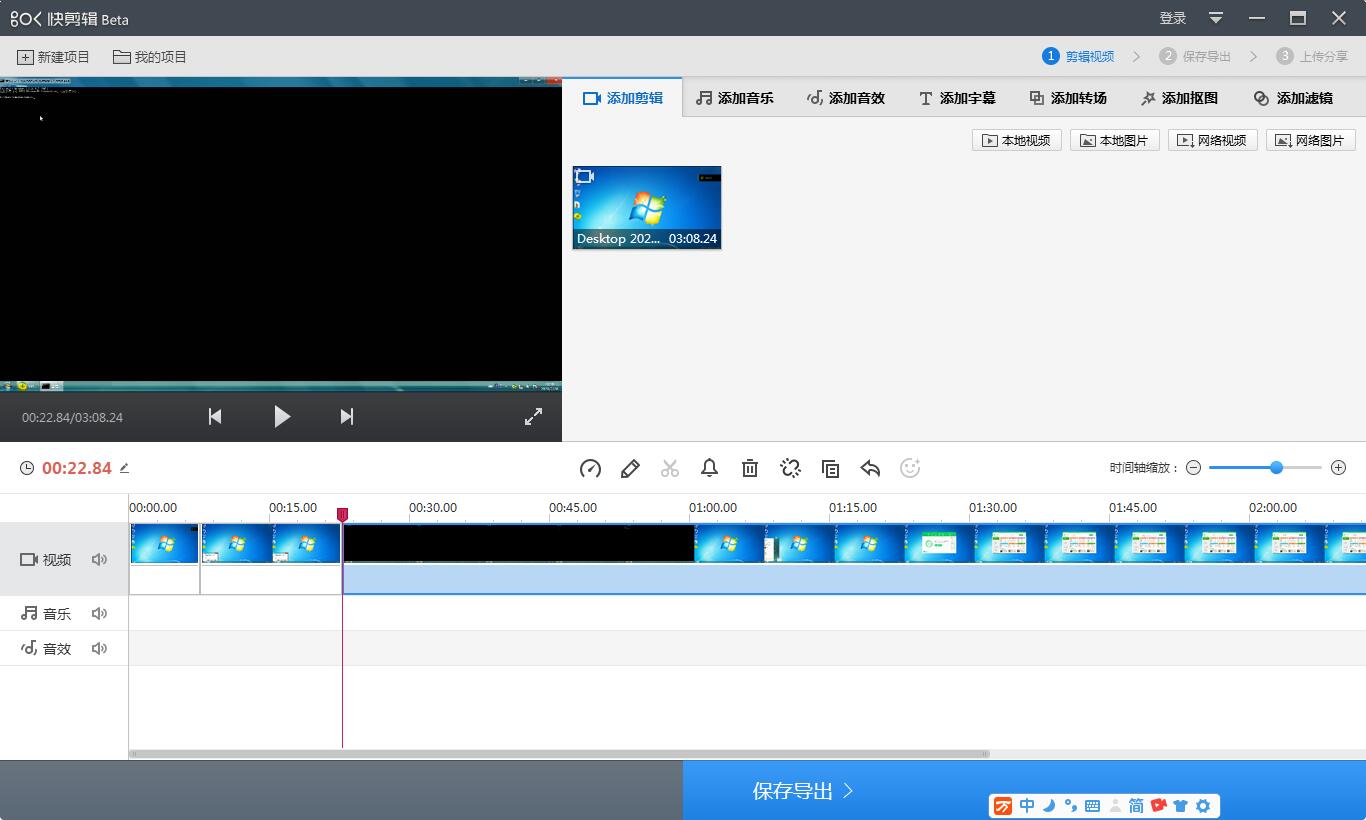Click the broken-link detach audio icon

coord(790,468)
